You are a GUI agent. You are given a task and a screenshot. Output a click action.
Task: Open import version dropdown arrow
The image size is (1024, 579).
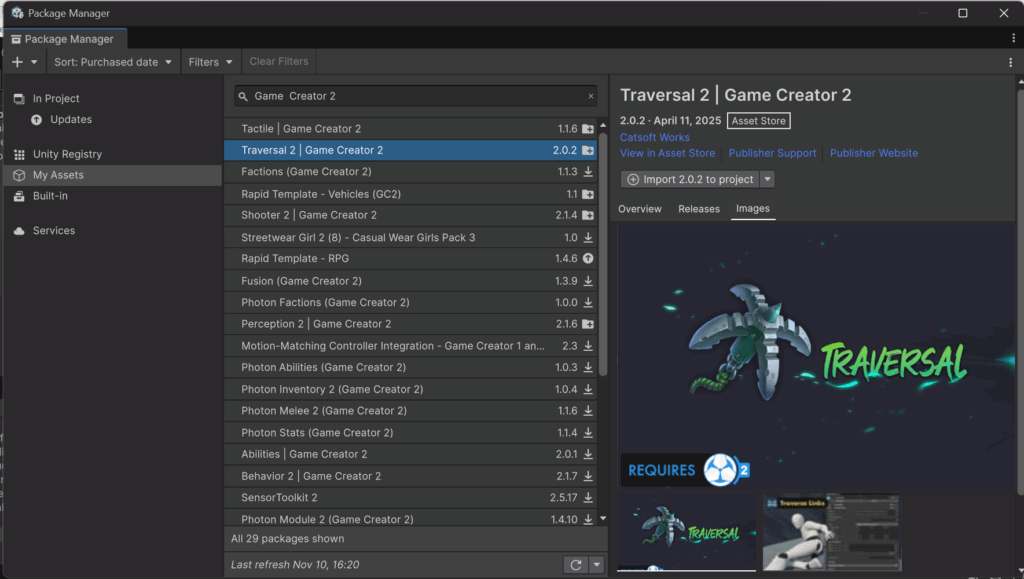pyautogui.click(x=767, y=180)
